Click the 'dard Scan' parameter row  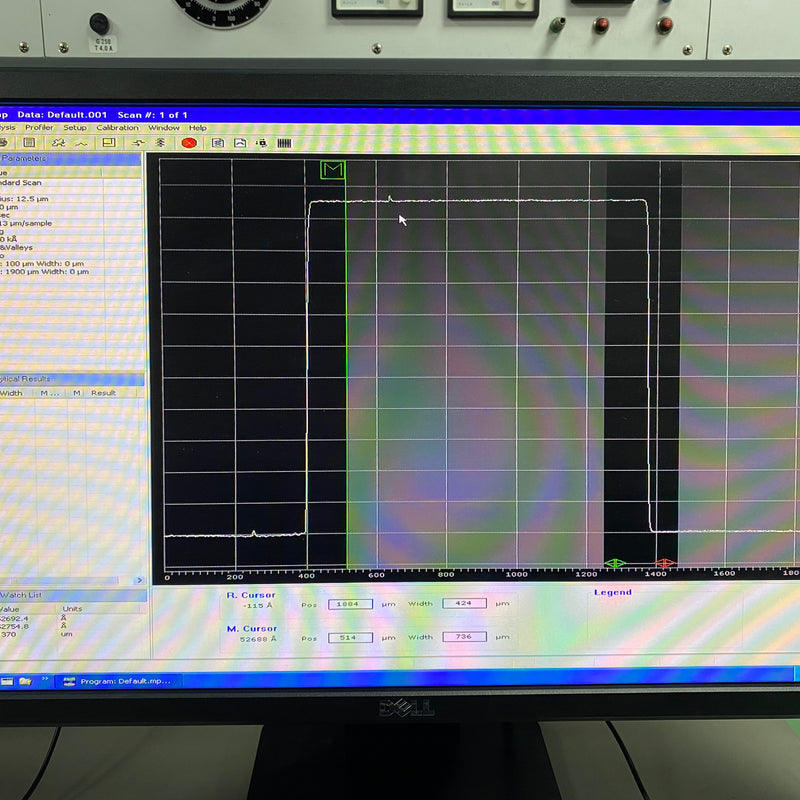click(x=21, y=183)
